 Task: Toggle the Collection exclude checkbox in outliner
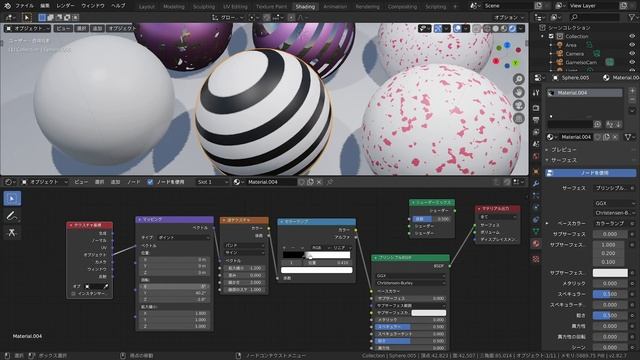551,36
